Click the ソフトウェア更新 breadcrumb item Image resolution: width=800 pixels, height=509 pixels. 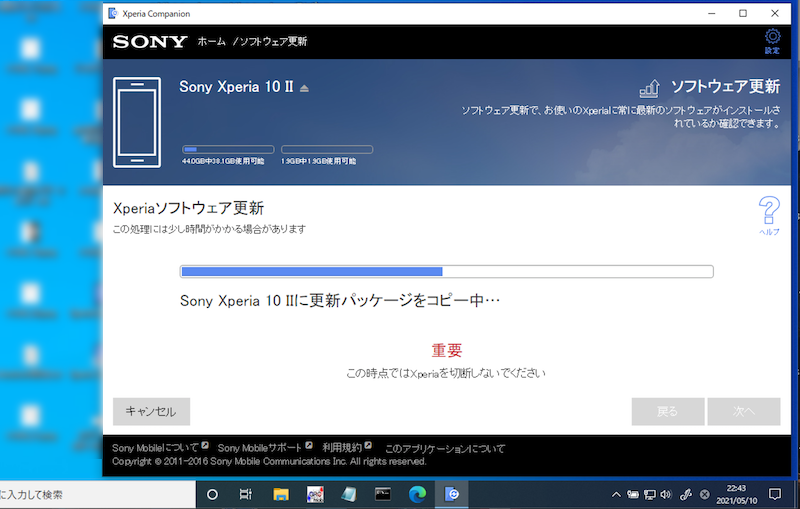click(x=273, y=42)
